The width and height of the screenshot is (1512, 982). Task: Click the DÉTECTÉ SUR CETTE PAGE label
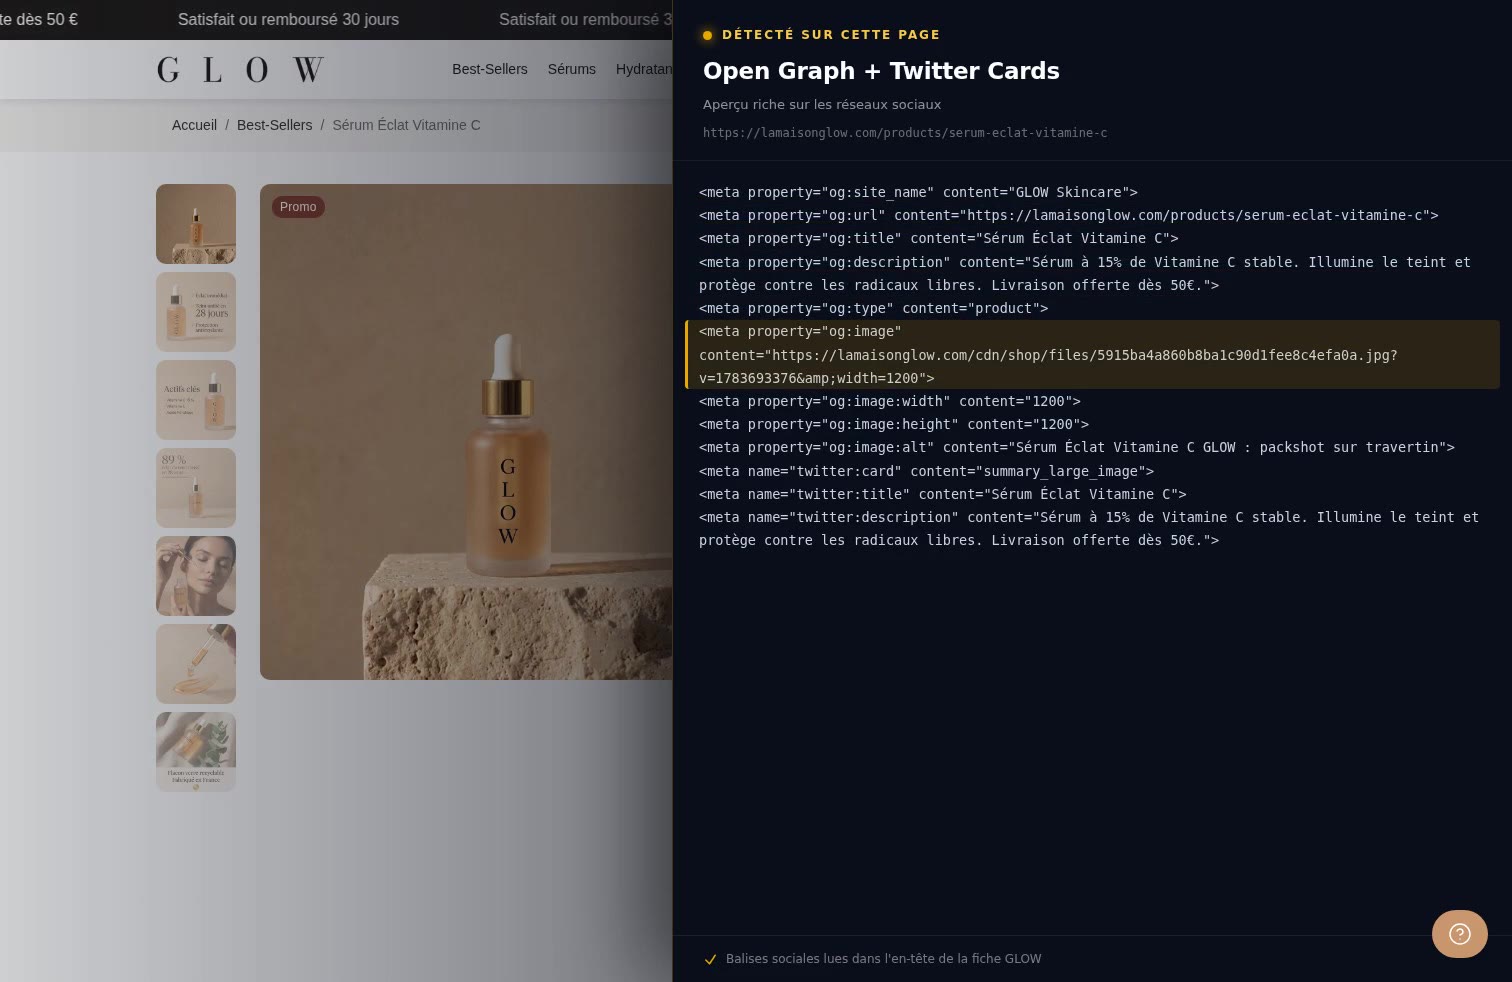point(831,35)
